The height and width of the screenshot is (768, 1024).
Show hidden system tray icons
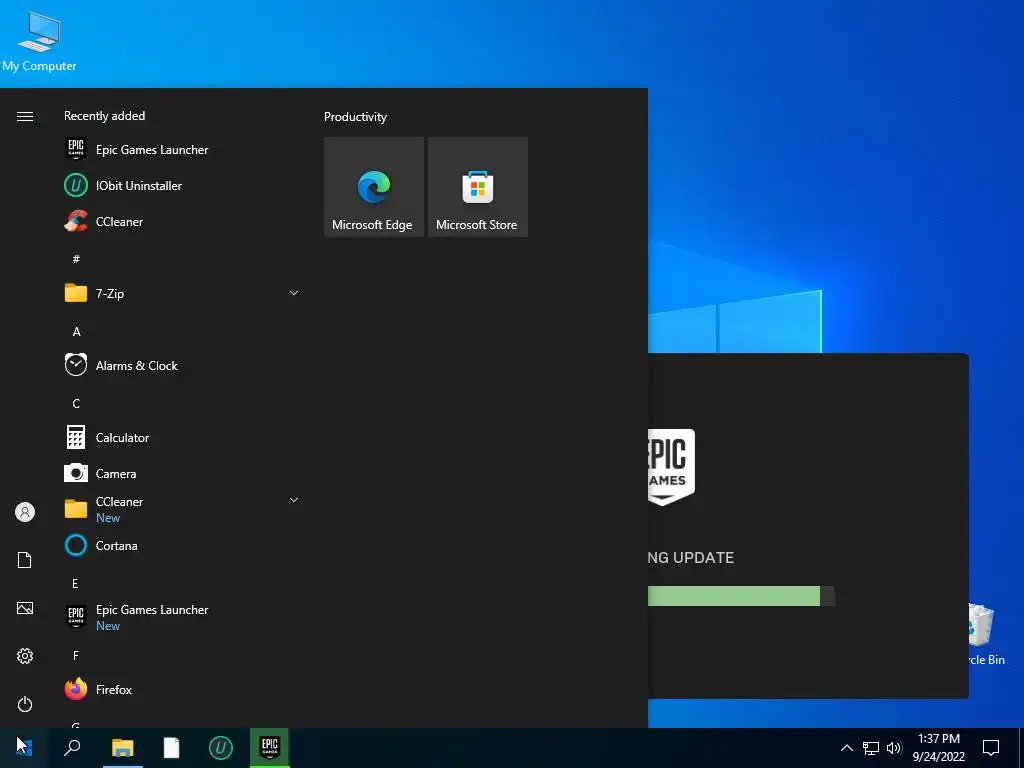click(x=846, y=748)
